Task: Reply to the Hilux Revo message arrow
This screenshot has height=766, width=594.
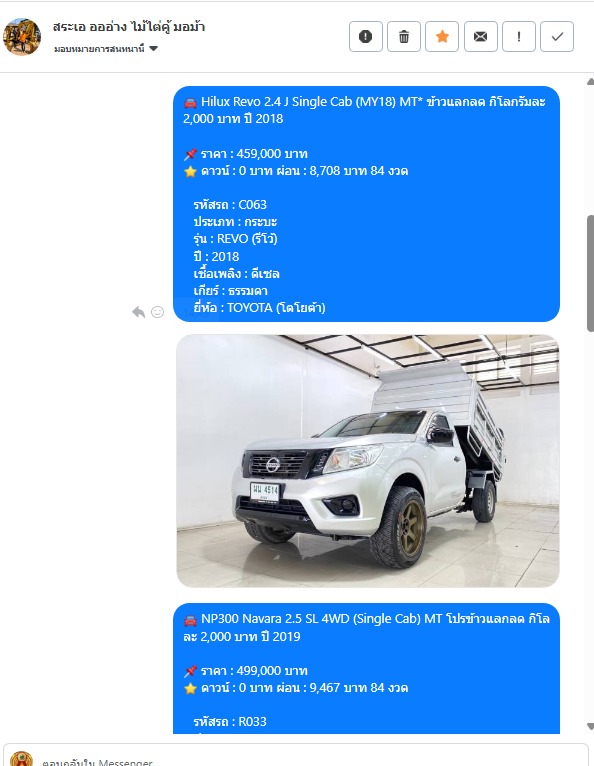Action: click(x=139, y=312)
